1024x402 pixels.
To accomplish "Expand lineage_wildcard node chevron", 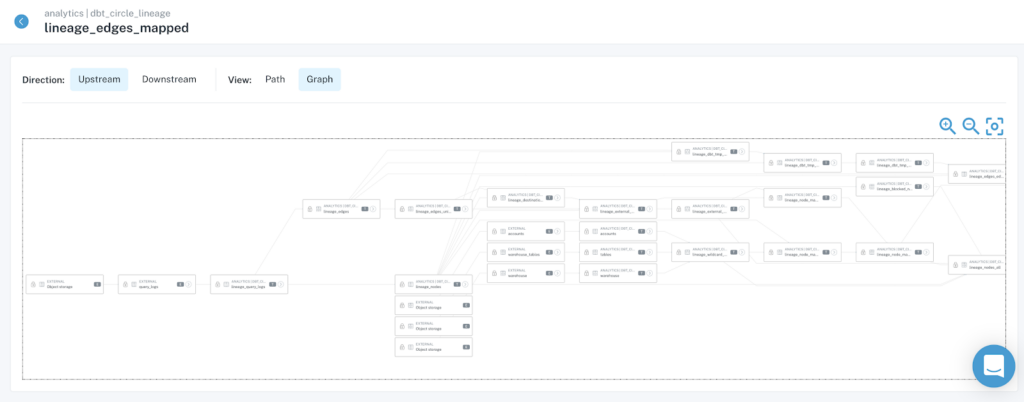I will click(741, 252).
